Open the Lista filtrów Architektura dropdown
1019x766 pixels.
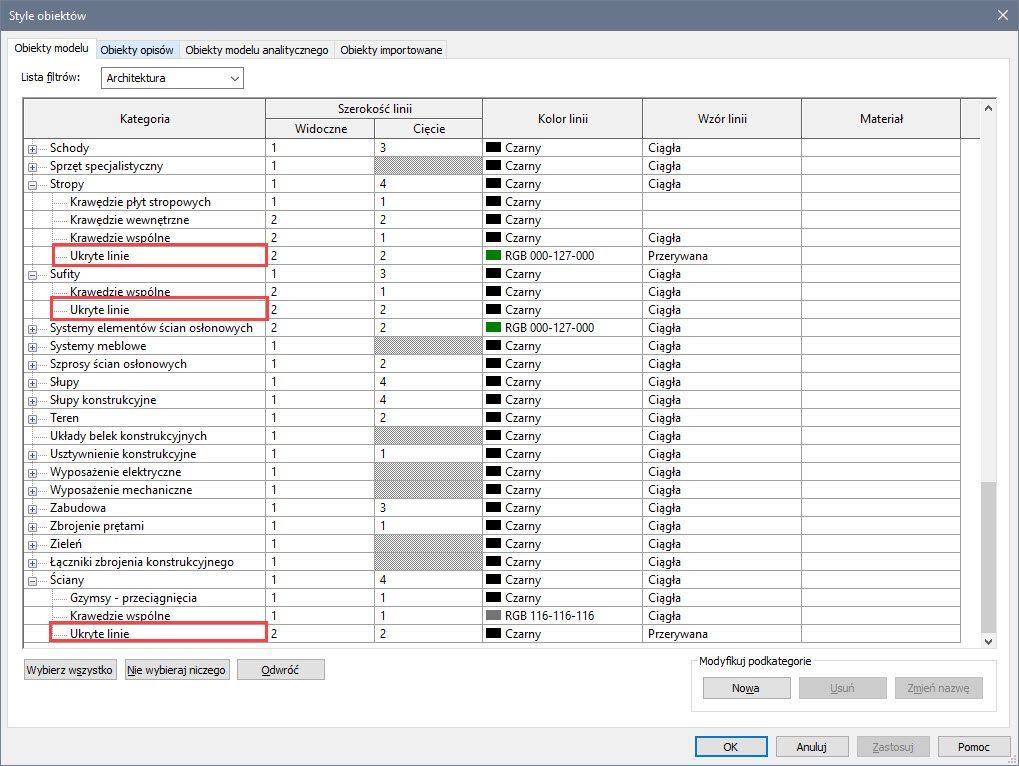(x=172, y=78)
